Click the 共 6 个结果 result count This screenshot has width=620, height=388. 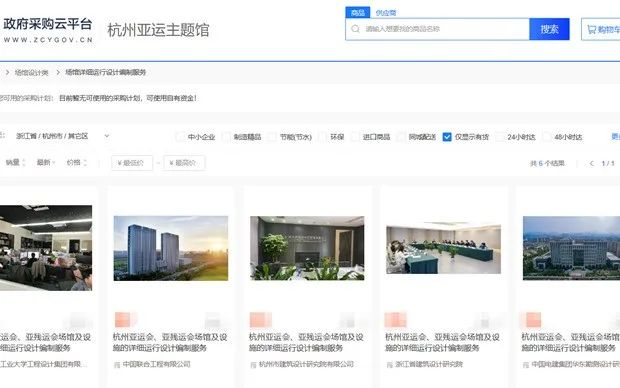point(547,163)
